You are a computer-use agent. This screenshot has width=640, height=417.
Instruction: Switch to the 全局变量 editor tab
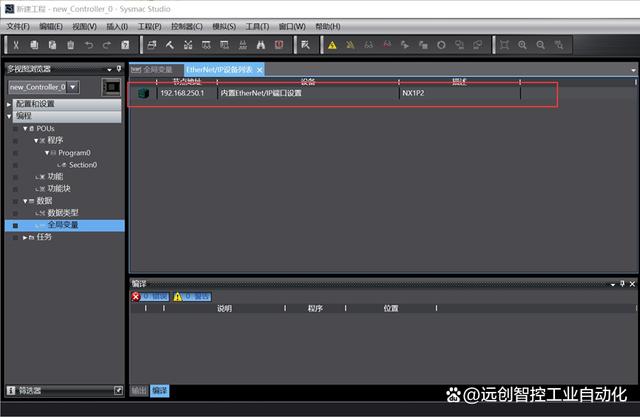[x=157, y=70]
